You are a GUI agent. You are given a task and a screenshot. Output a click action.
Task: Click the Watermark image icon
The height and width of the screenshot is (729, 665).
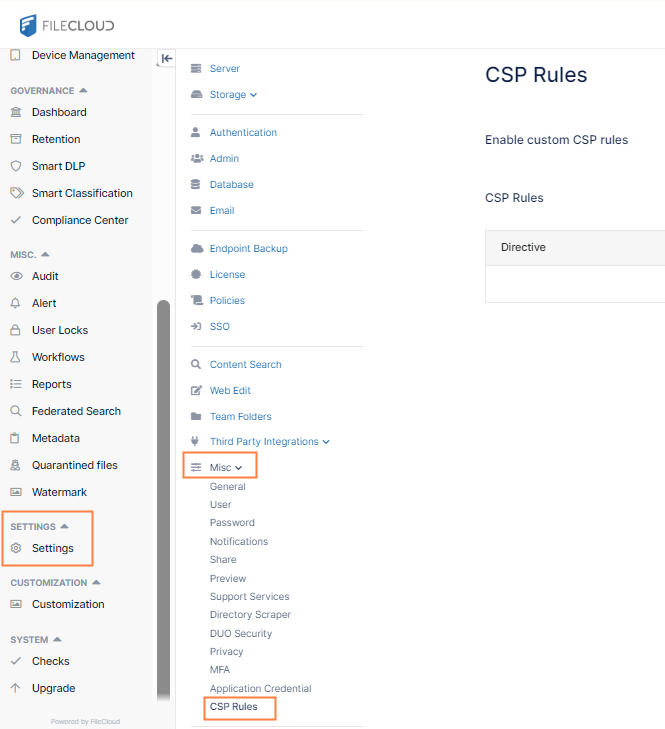[16, 492]
